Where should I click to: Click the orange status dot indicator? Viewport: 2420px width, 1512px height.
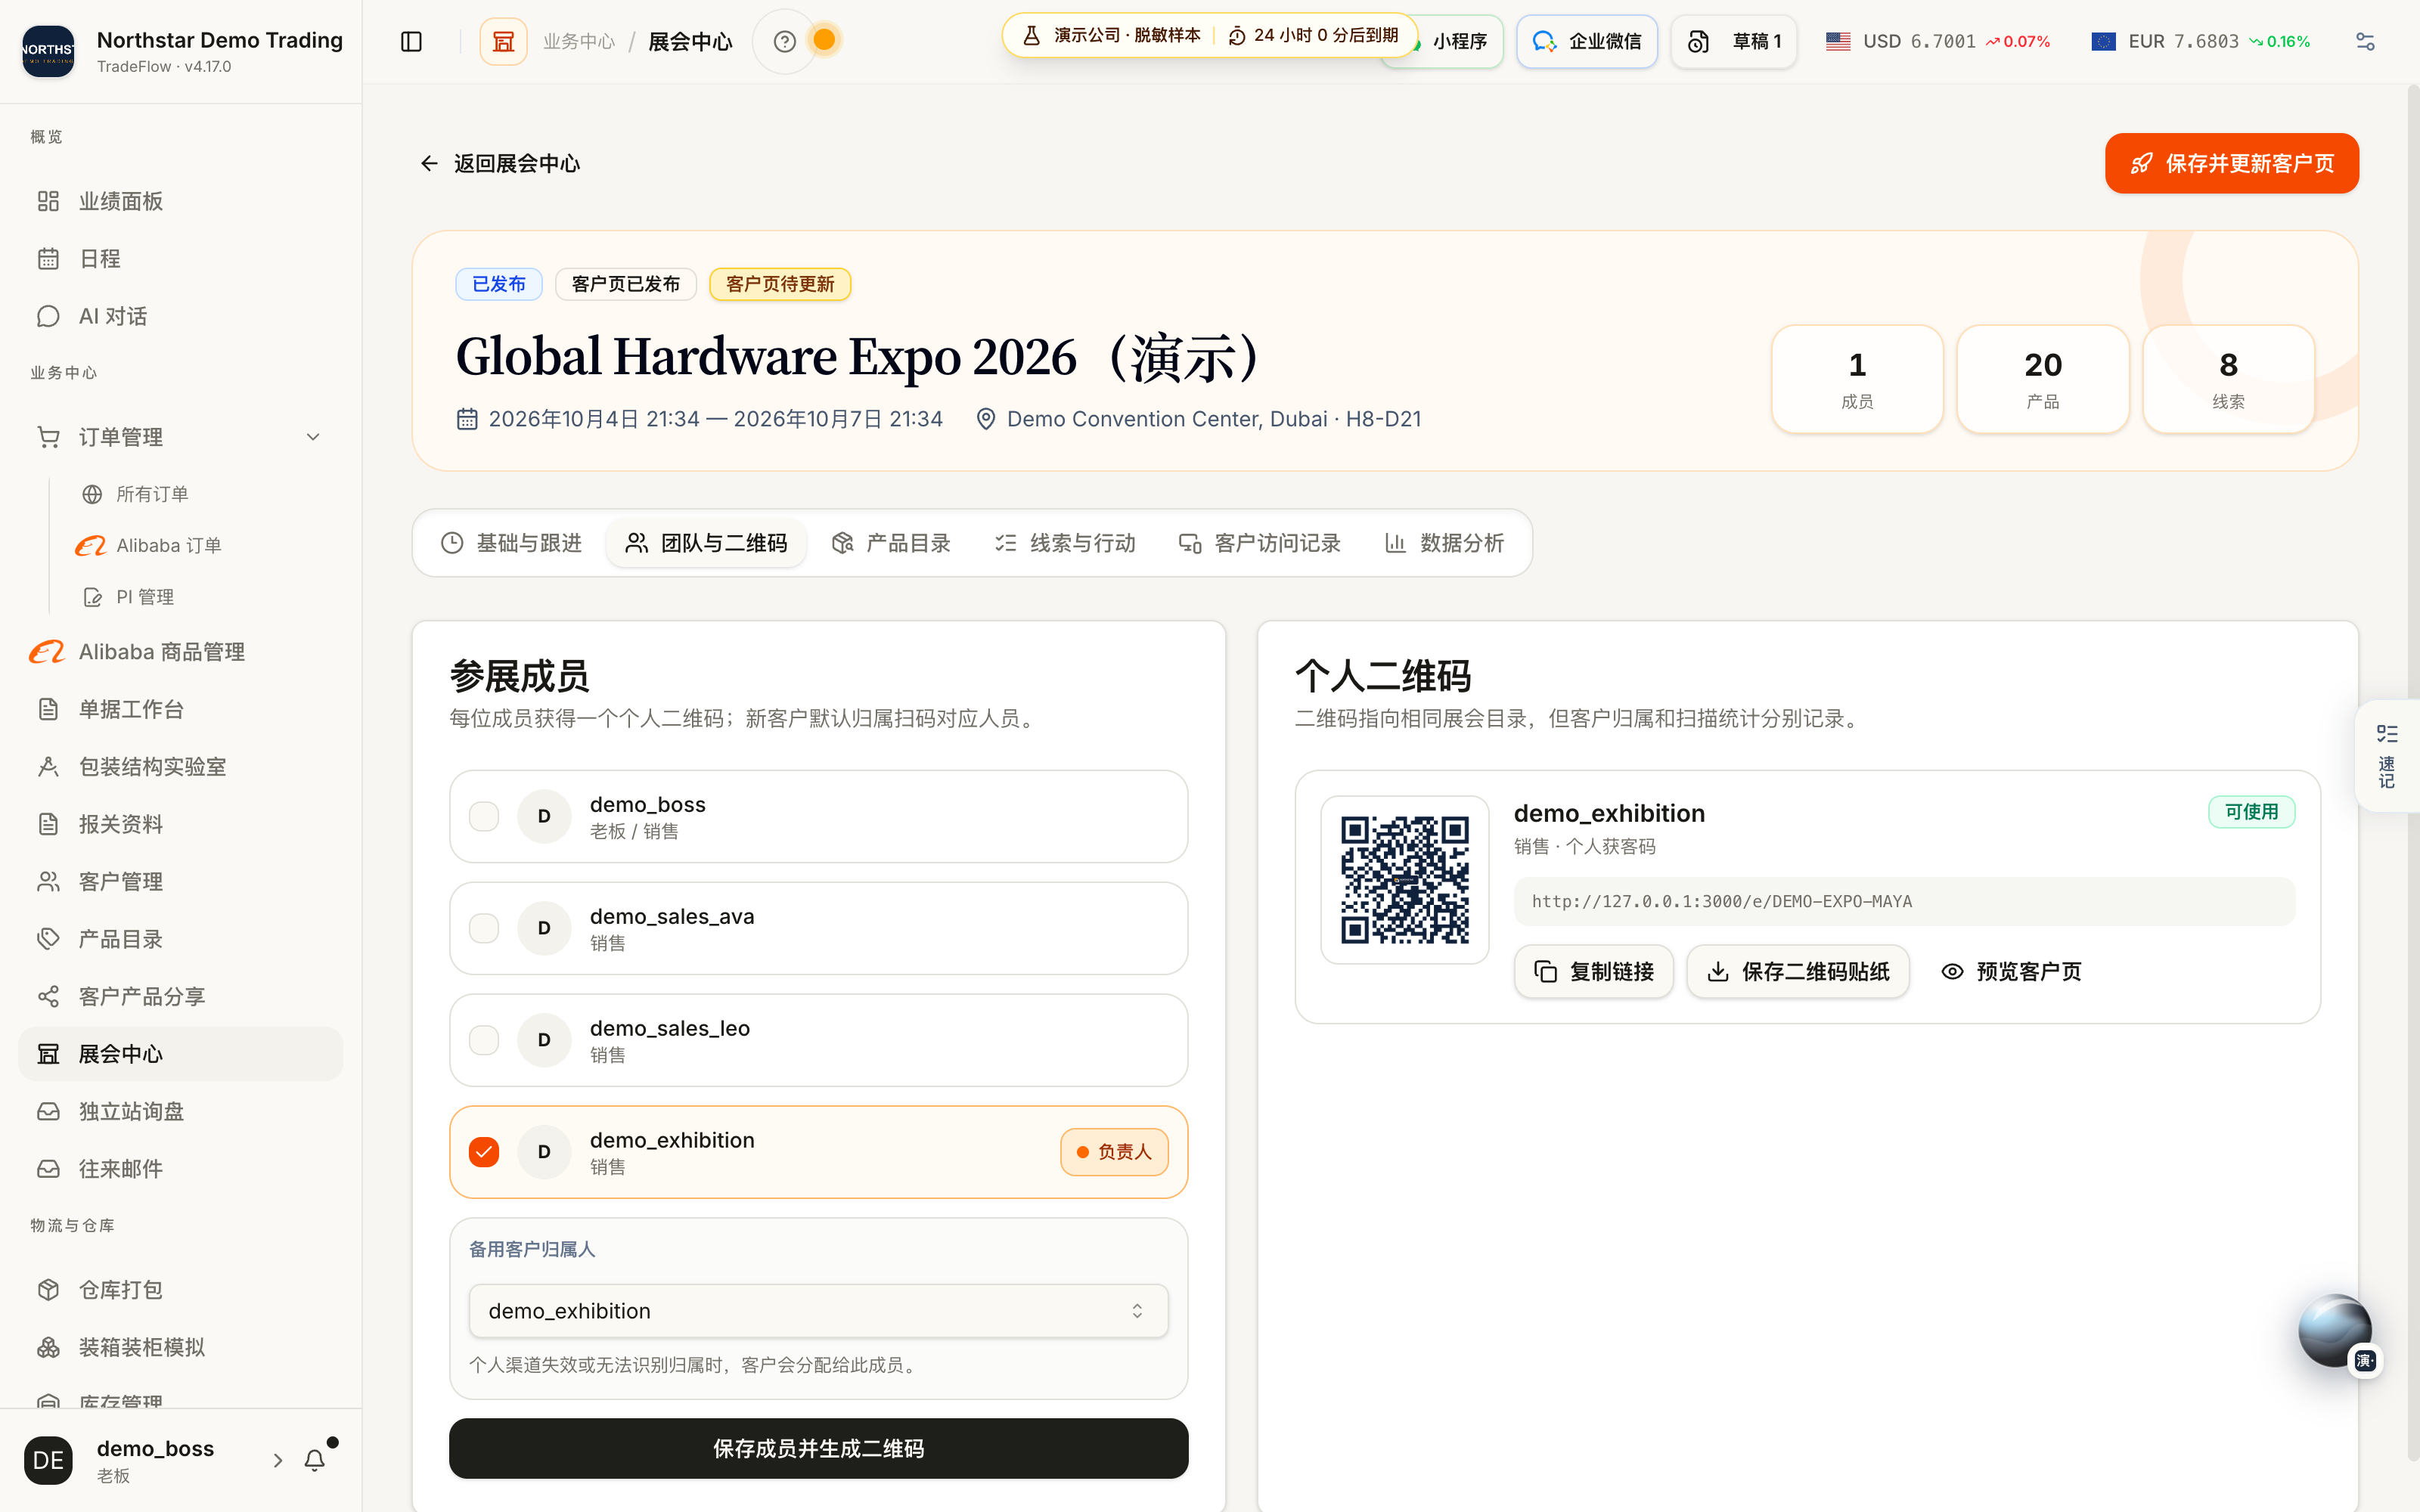pos(824,40)
